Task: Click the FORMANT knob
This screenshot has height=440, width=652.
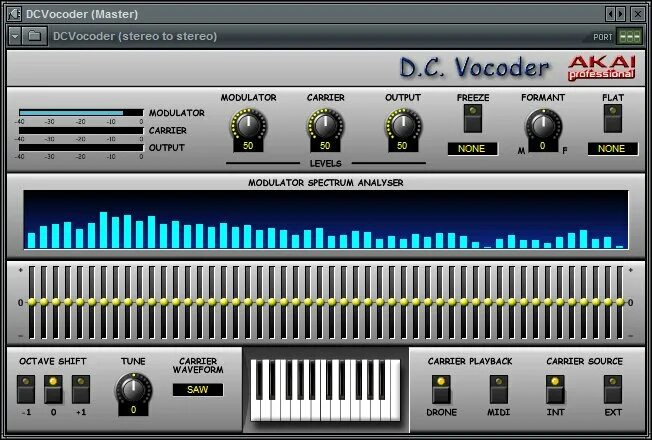Action: coord(543,125)
